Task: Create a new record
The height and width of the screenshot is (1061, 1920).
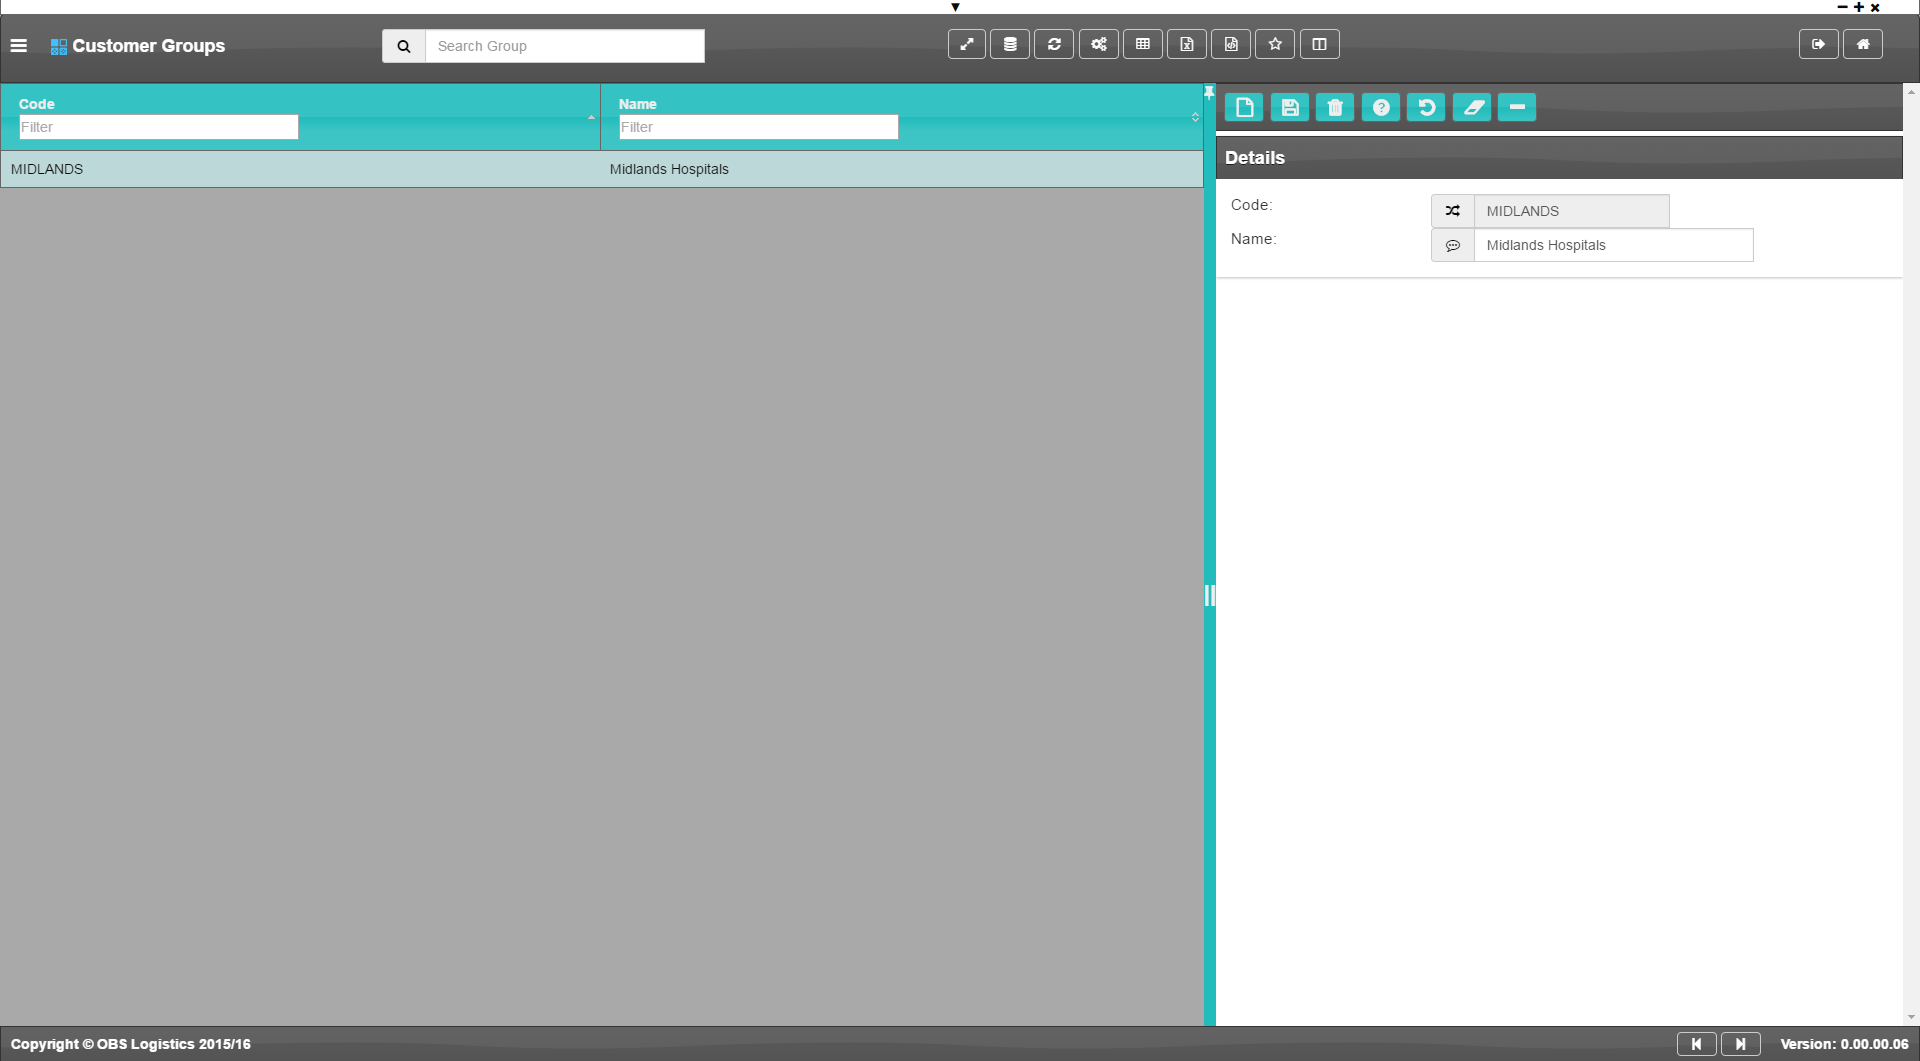Action: [1244, 107]
